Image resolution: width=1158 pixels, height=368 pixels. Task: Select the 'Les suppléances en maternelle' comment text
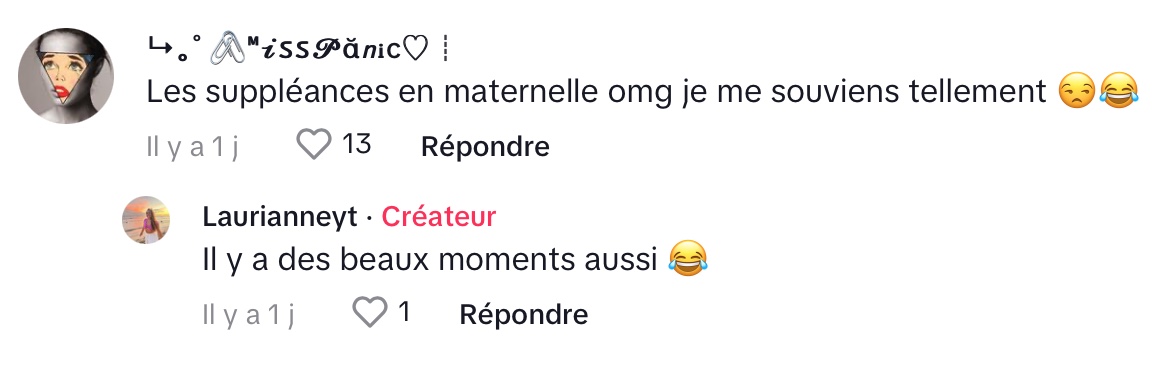597,92
